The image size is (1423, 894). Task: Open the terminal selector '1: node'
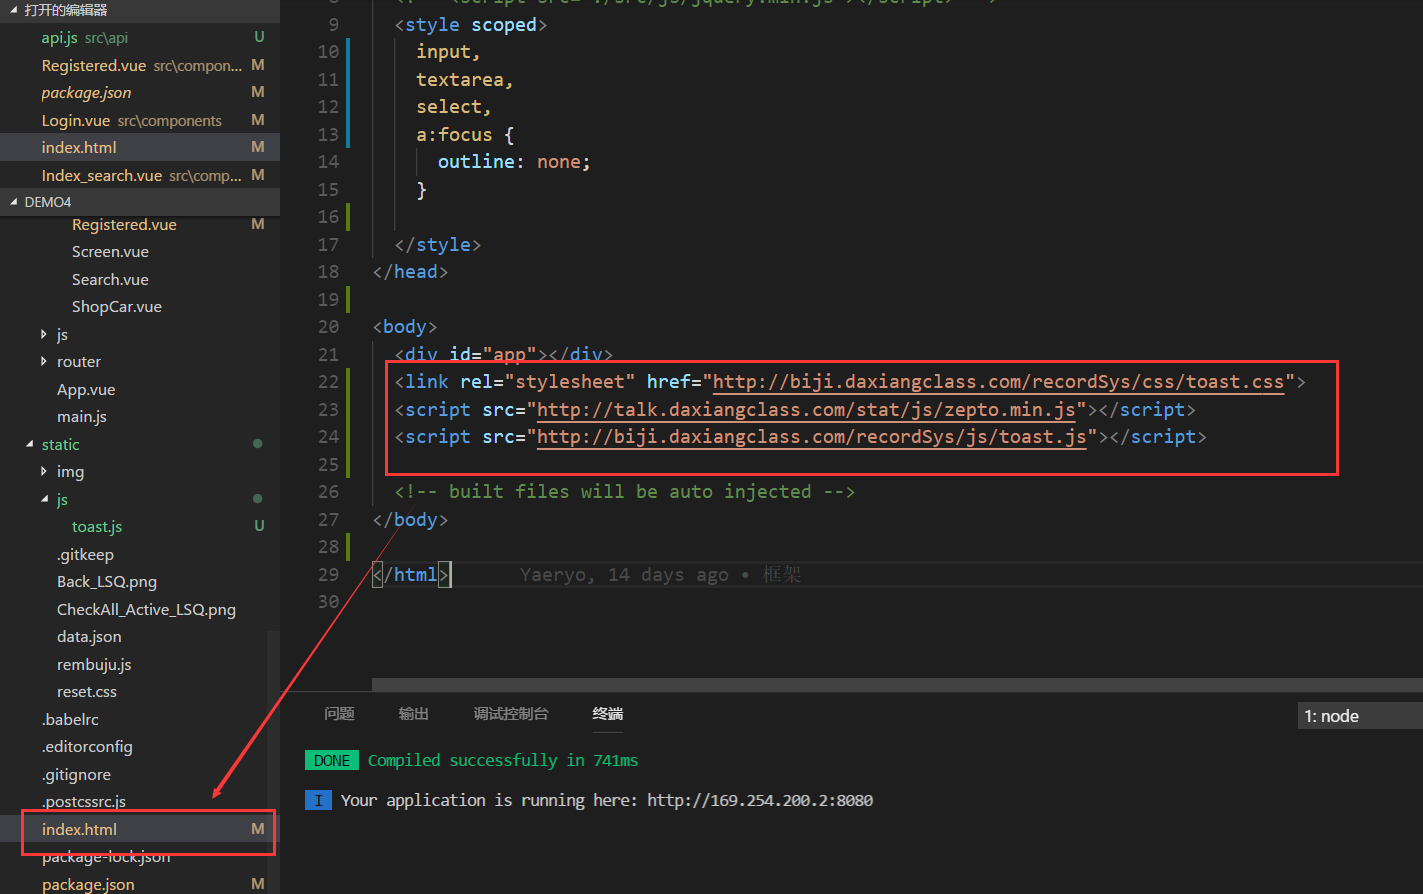click(1360, 716)
